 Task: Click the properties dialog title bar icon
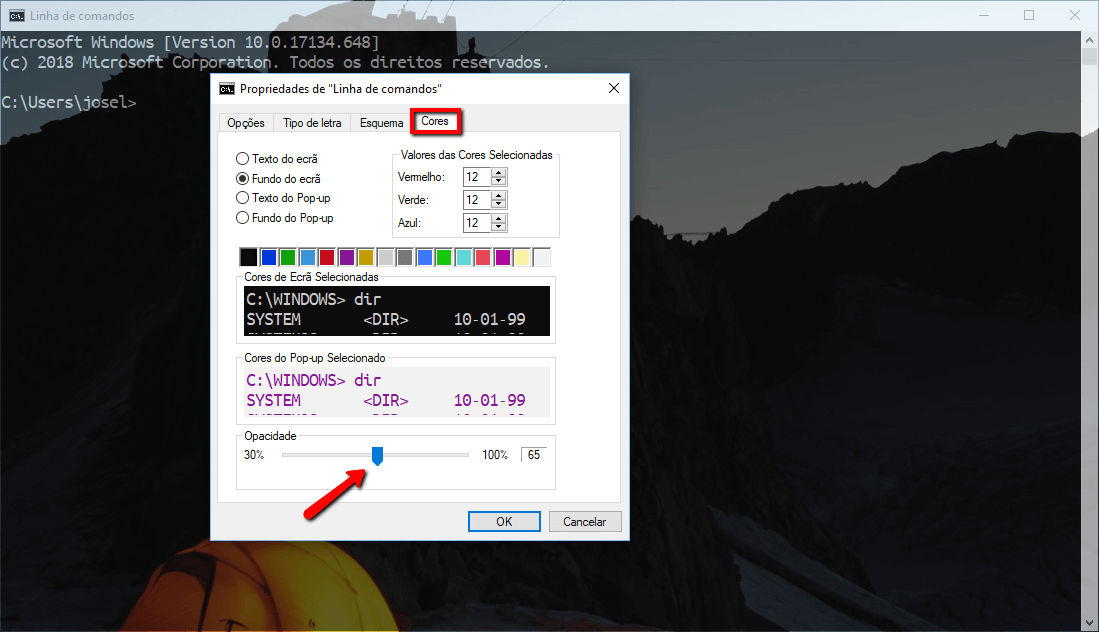(227, 89)
